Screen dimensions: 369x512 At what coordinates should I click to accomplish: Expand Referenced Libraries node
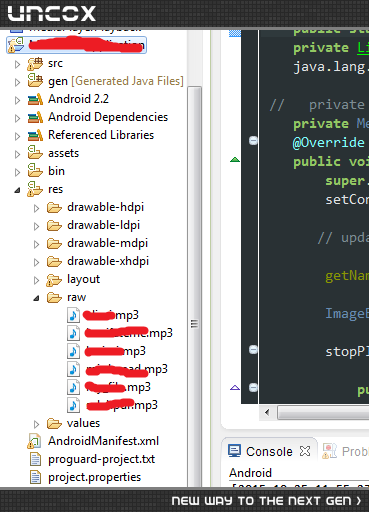[x=18, y=136]
